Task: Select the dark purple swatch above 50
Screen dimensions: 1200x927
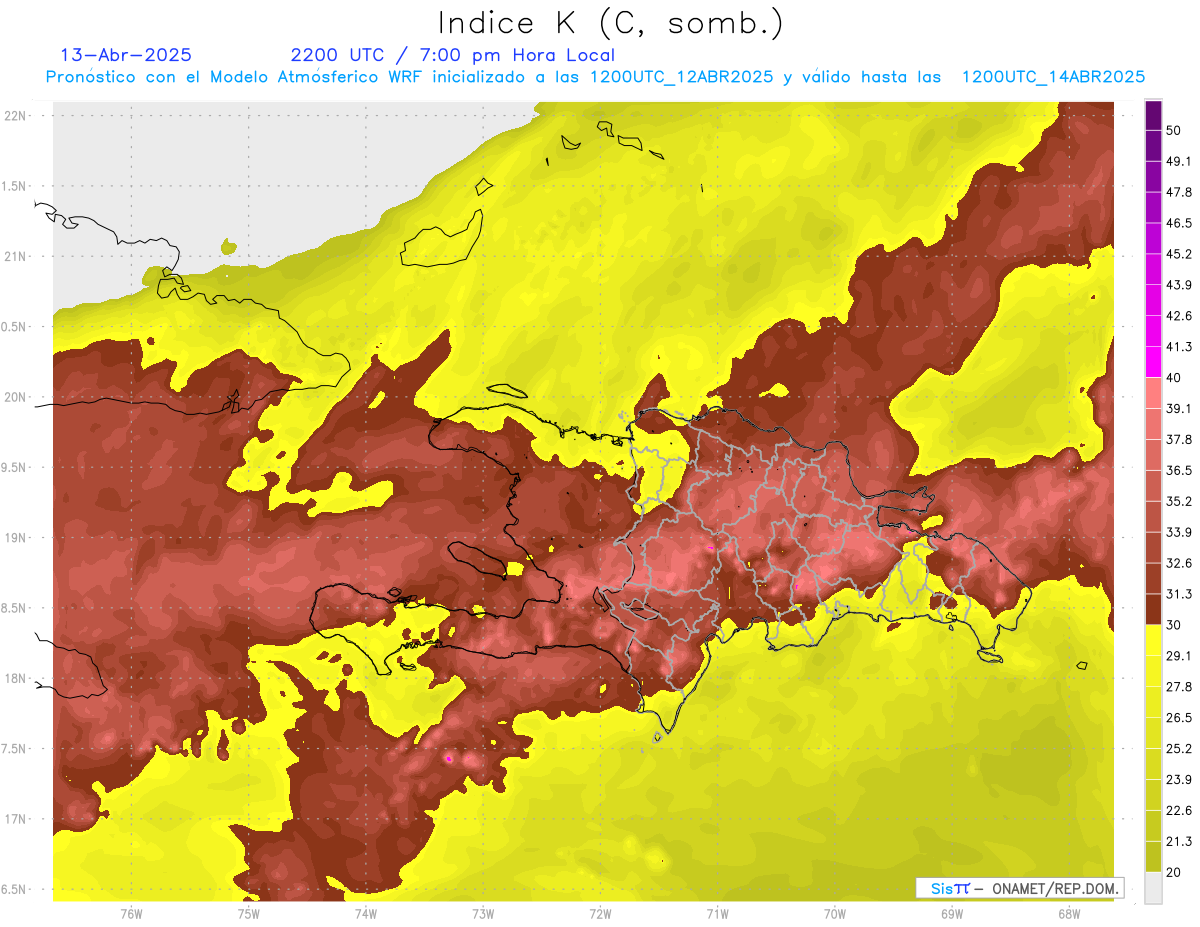Action: pyautogui.click(x=1153, y=117)
